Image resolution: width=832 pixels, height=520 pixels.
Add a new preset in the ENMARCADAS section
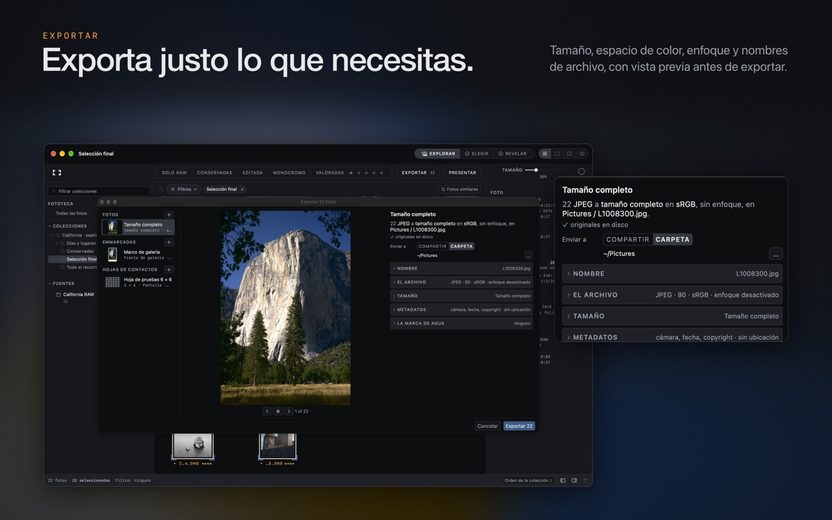(169, 242)
